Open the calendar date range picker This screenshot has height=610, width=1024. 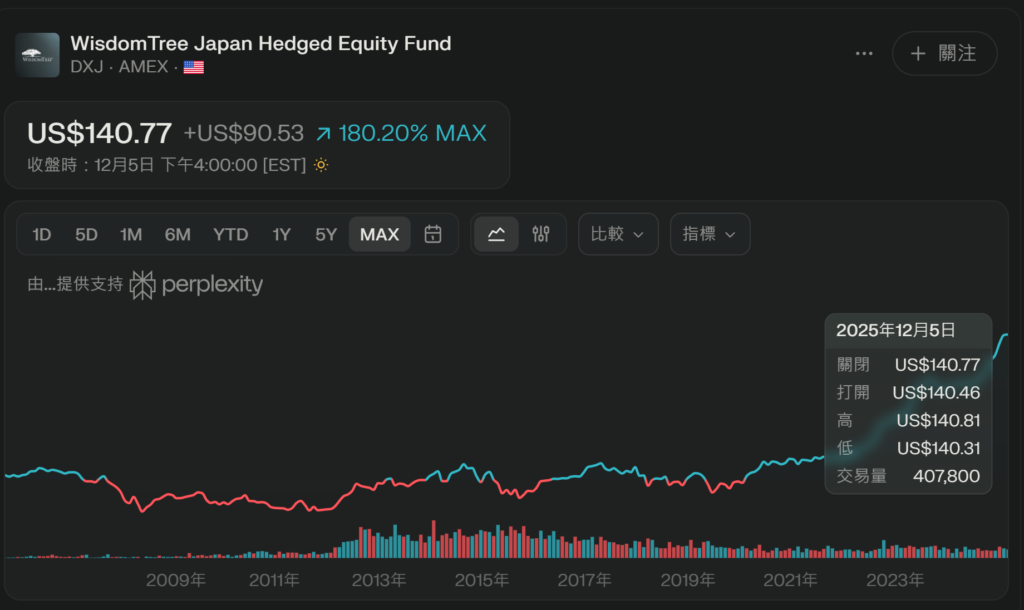click(x=433, y=234)
